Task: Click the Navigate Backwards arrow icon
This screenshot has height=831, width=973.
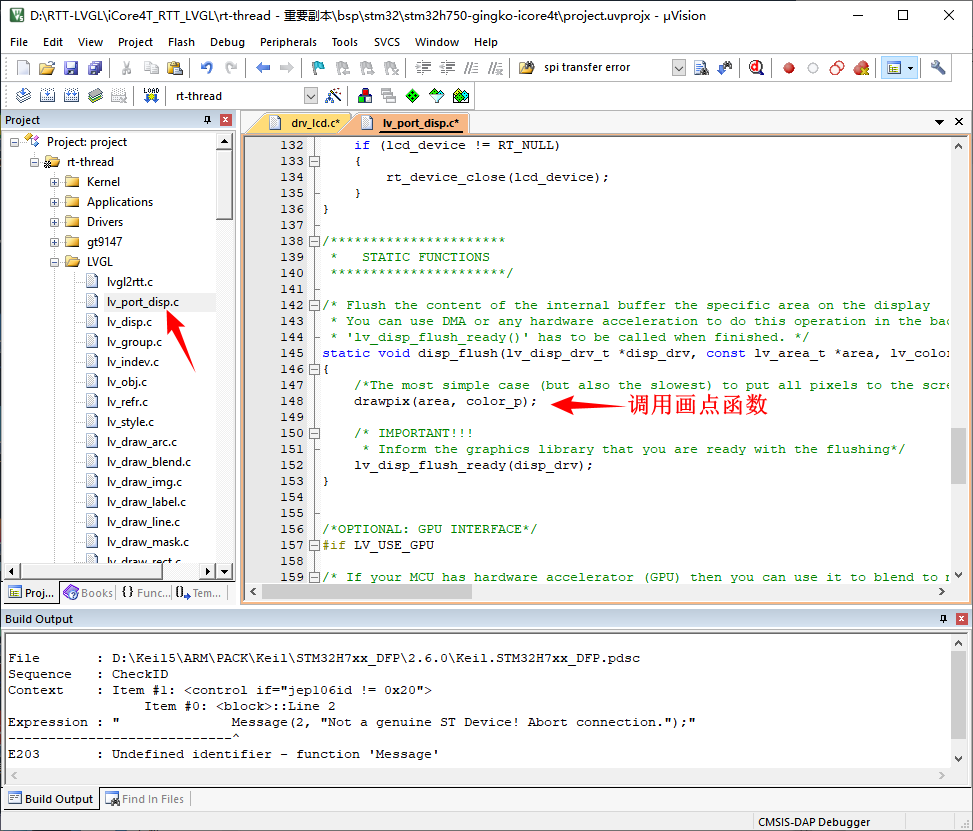Action: click(263, 68)
